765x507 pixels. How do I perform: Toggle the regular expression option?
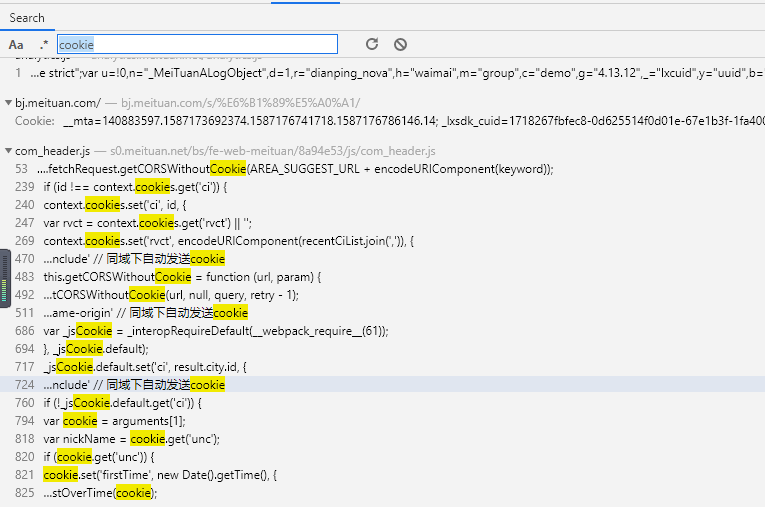[44, 45]
